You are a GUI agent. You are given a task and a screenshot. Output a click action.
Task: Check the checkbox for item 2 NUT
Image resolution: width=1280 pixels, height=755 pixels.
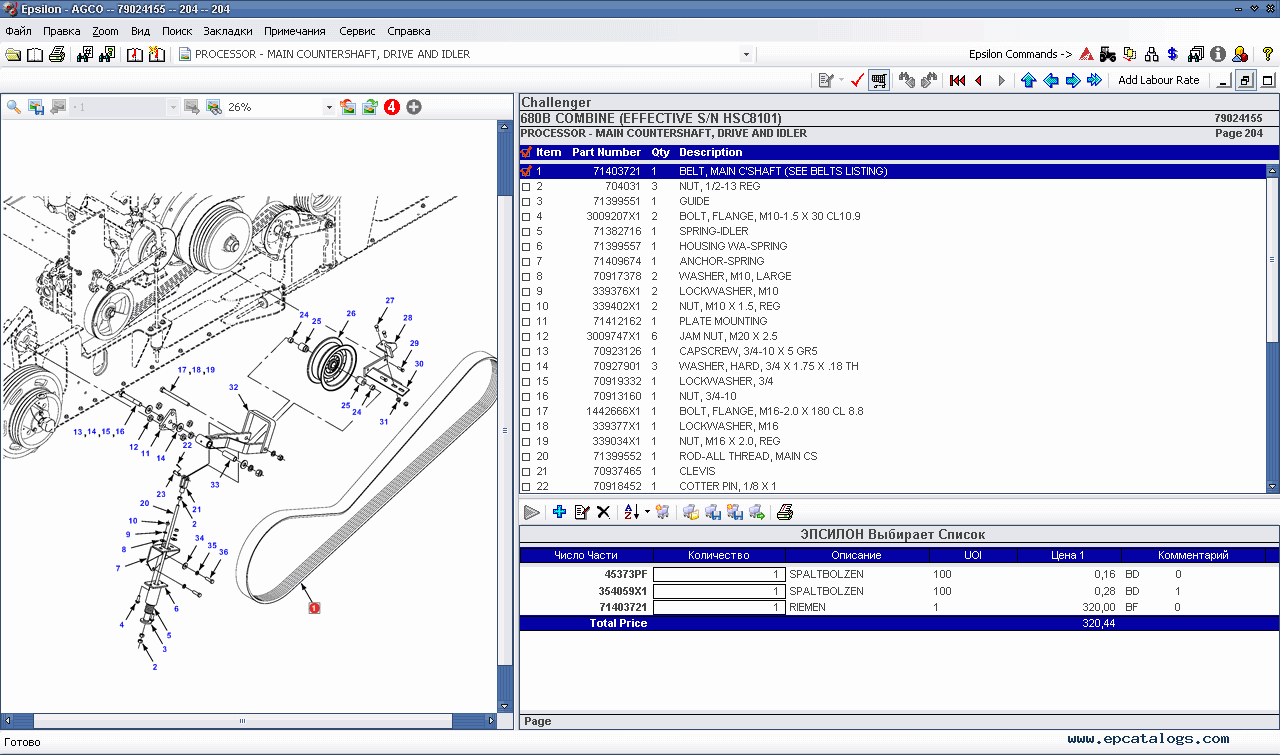click(x=526, y=186)
